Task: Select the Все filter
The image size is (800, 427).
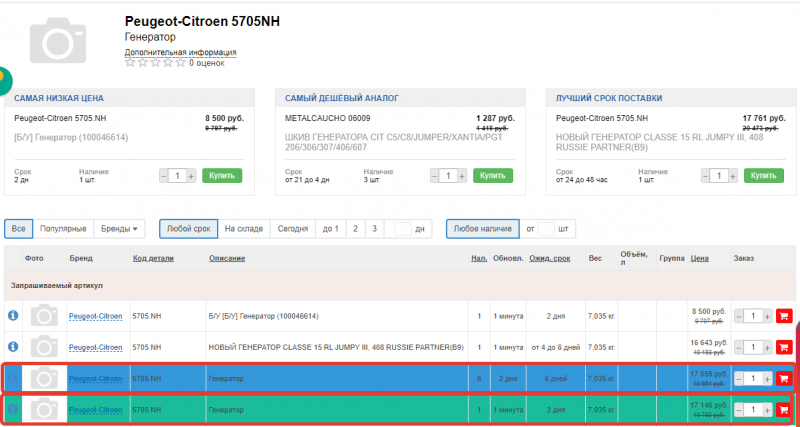Action: pos(18,229)
